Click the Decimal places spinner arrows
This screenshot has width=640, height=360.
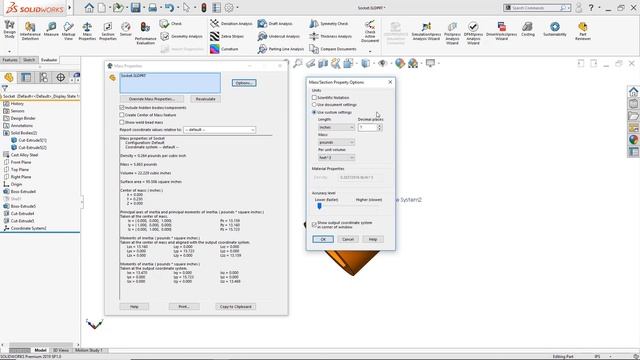380,127
